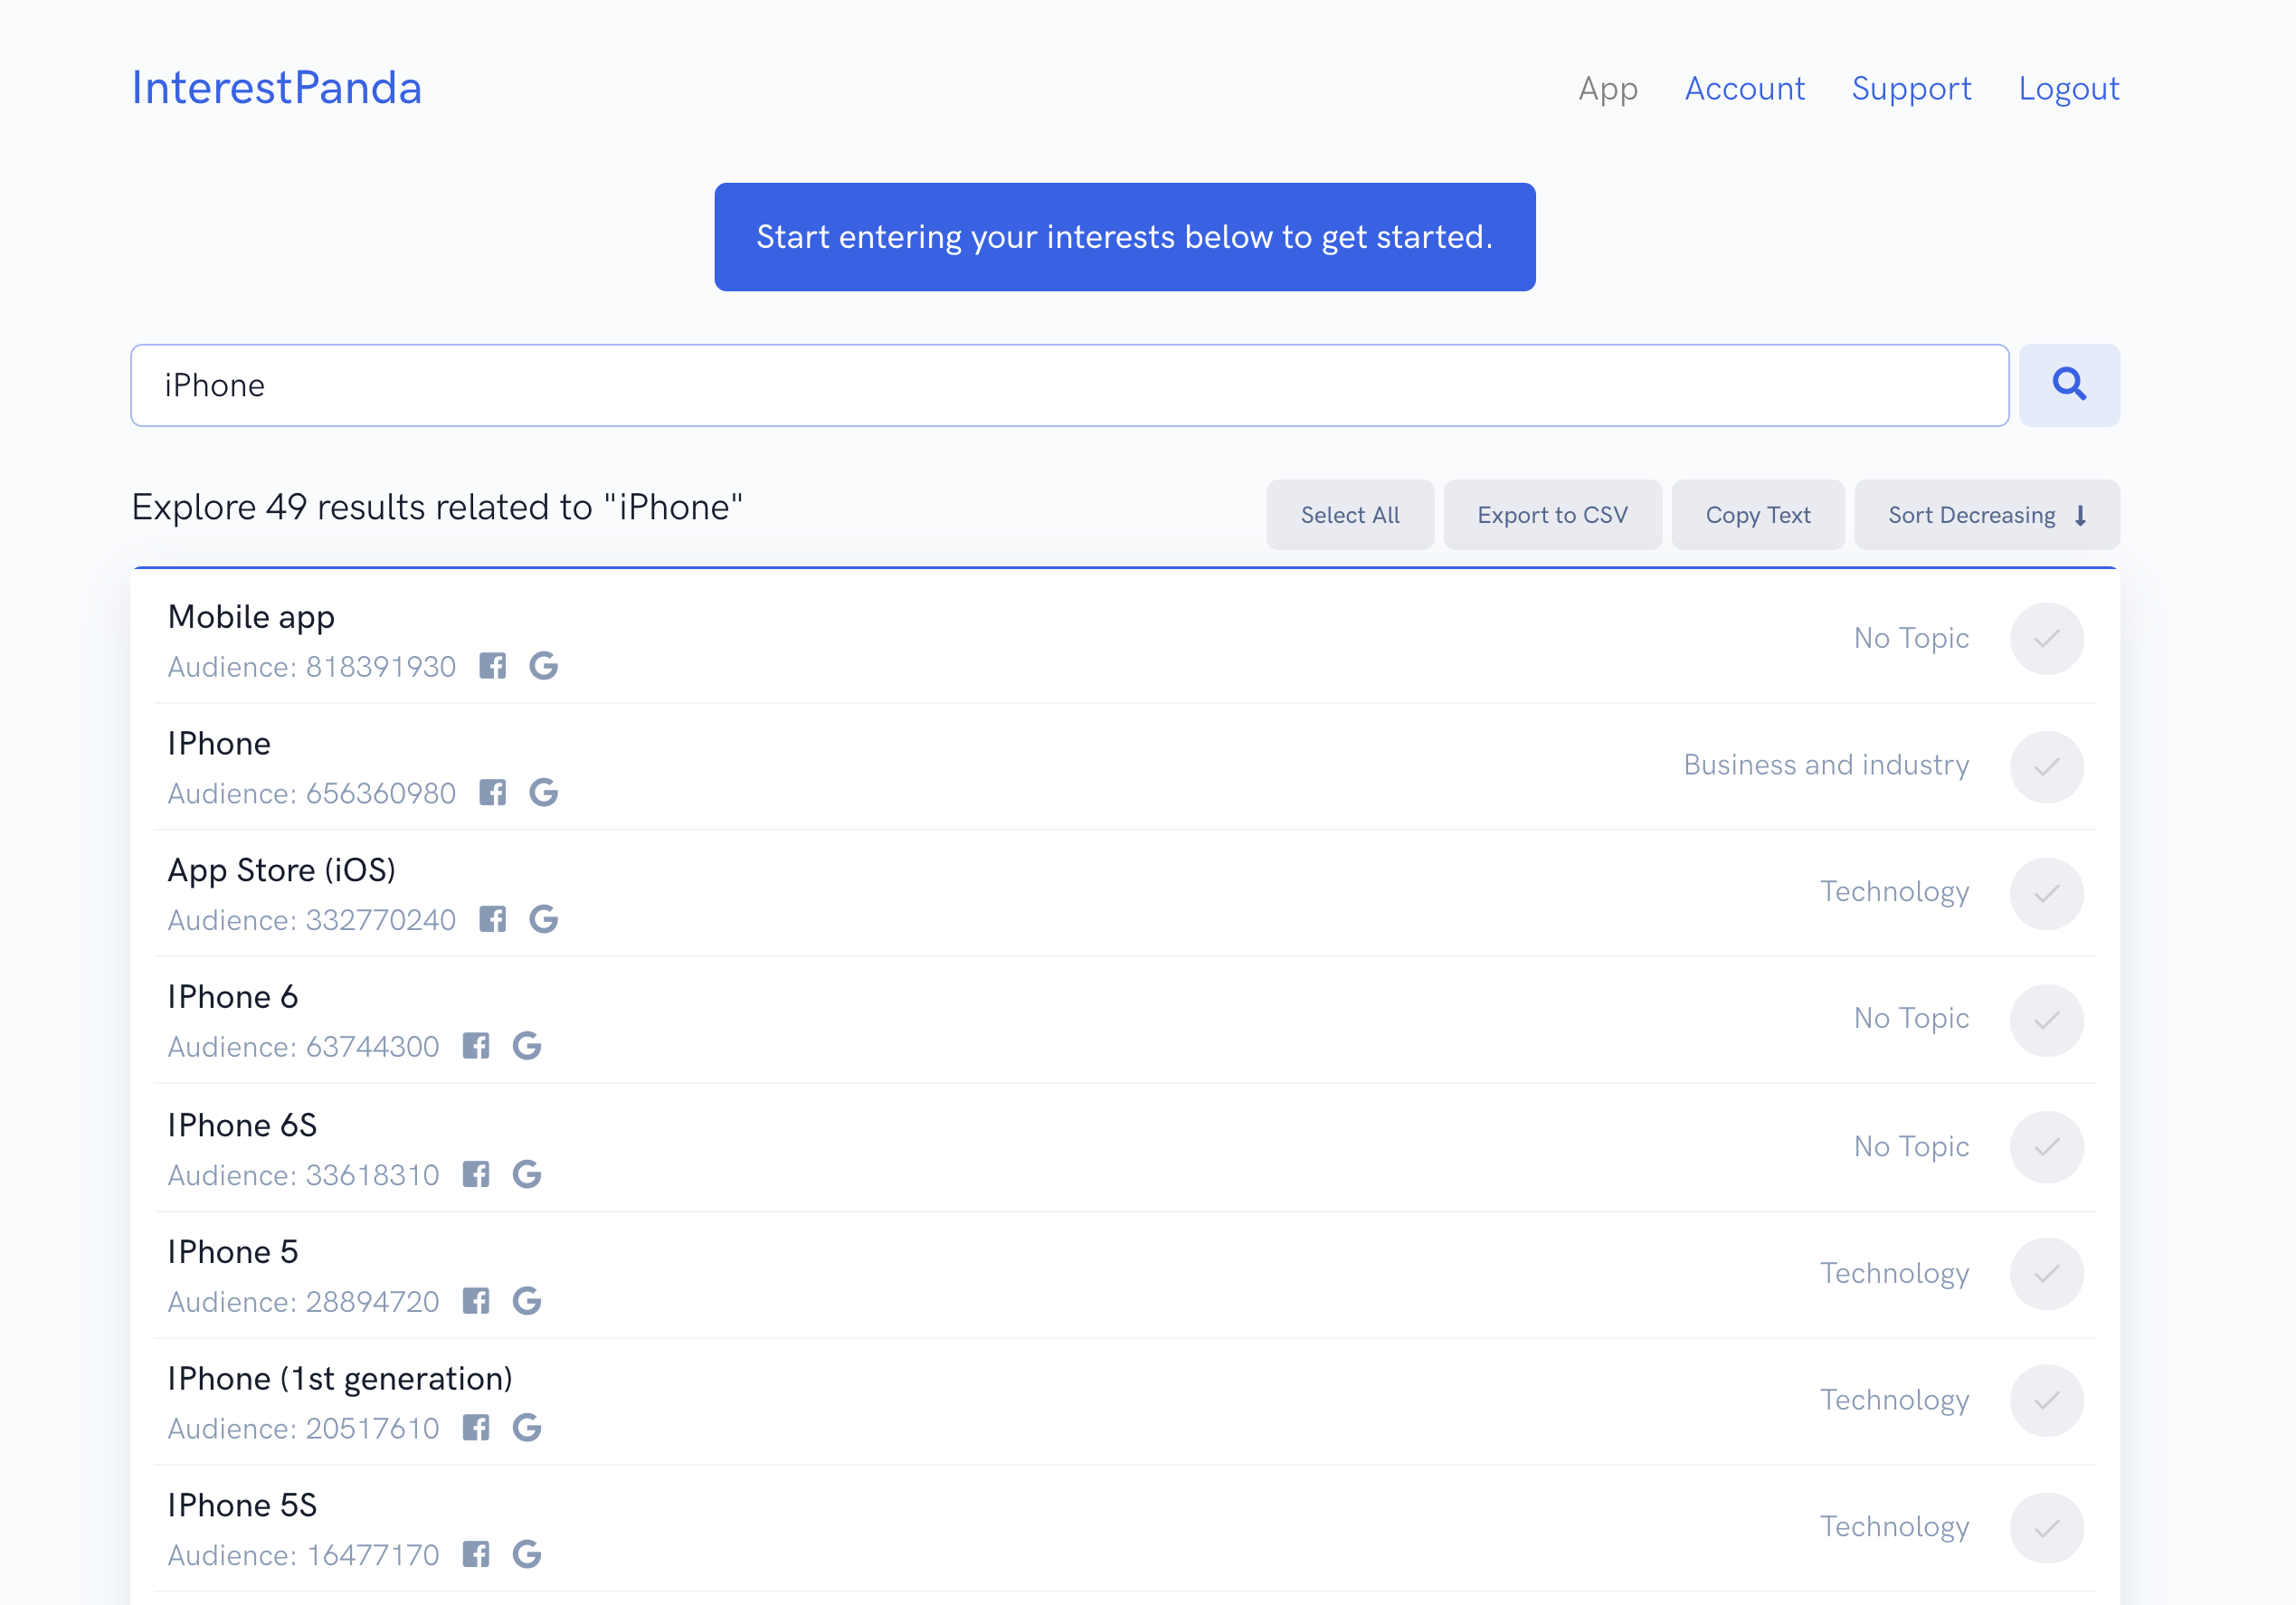This screenshot has width=2296, height=1605.
Task: Click Google icon for Mobile app
Action: click(543, 666)
